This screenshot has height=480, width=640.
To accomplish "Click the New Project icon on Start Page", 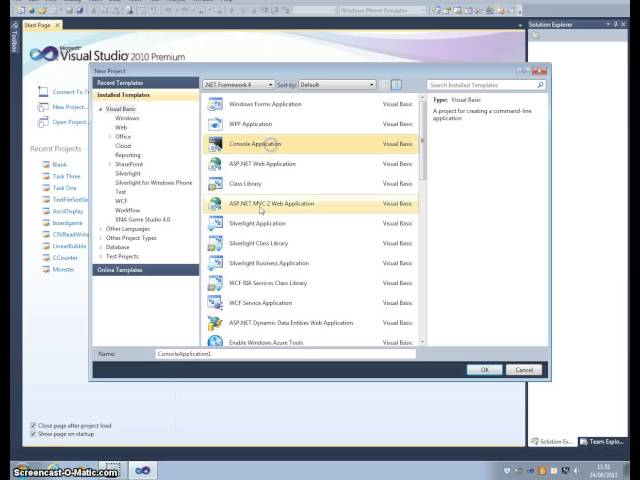I will tap(43, 107).
